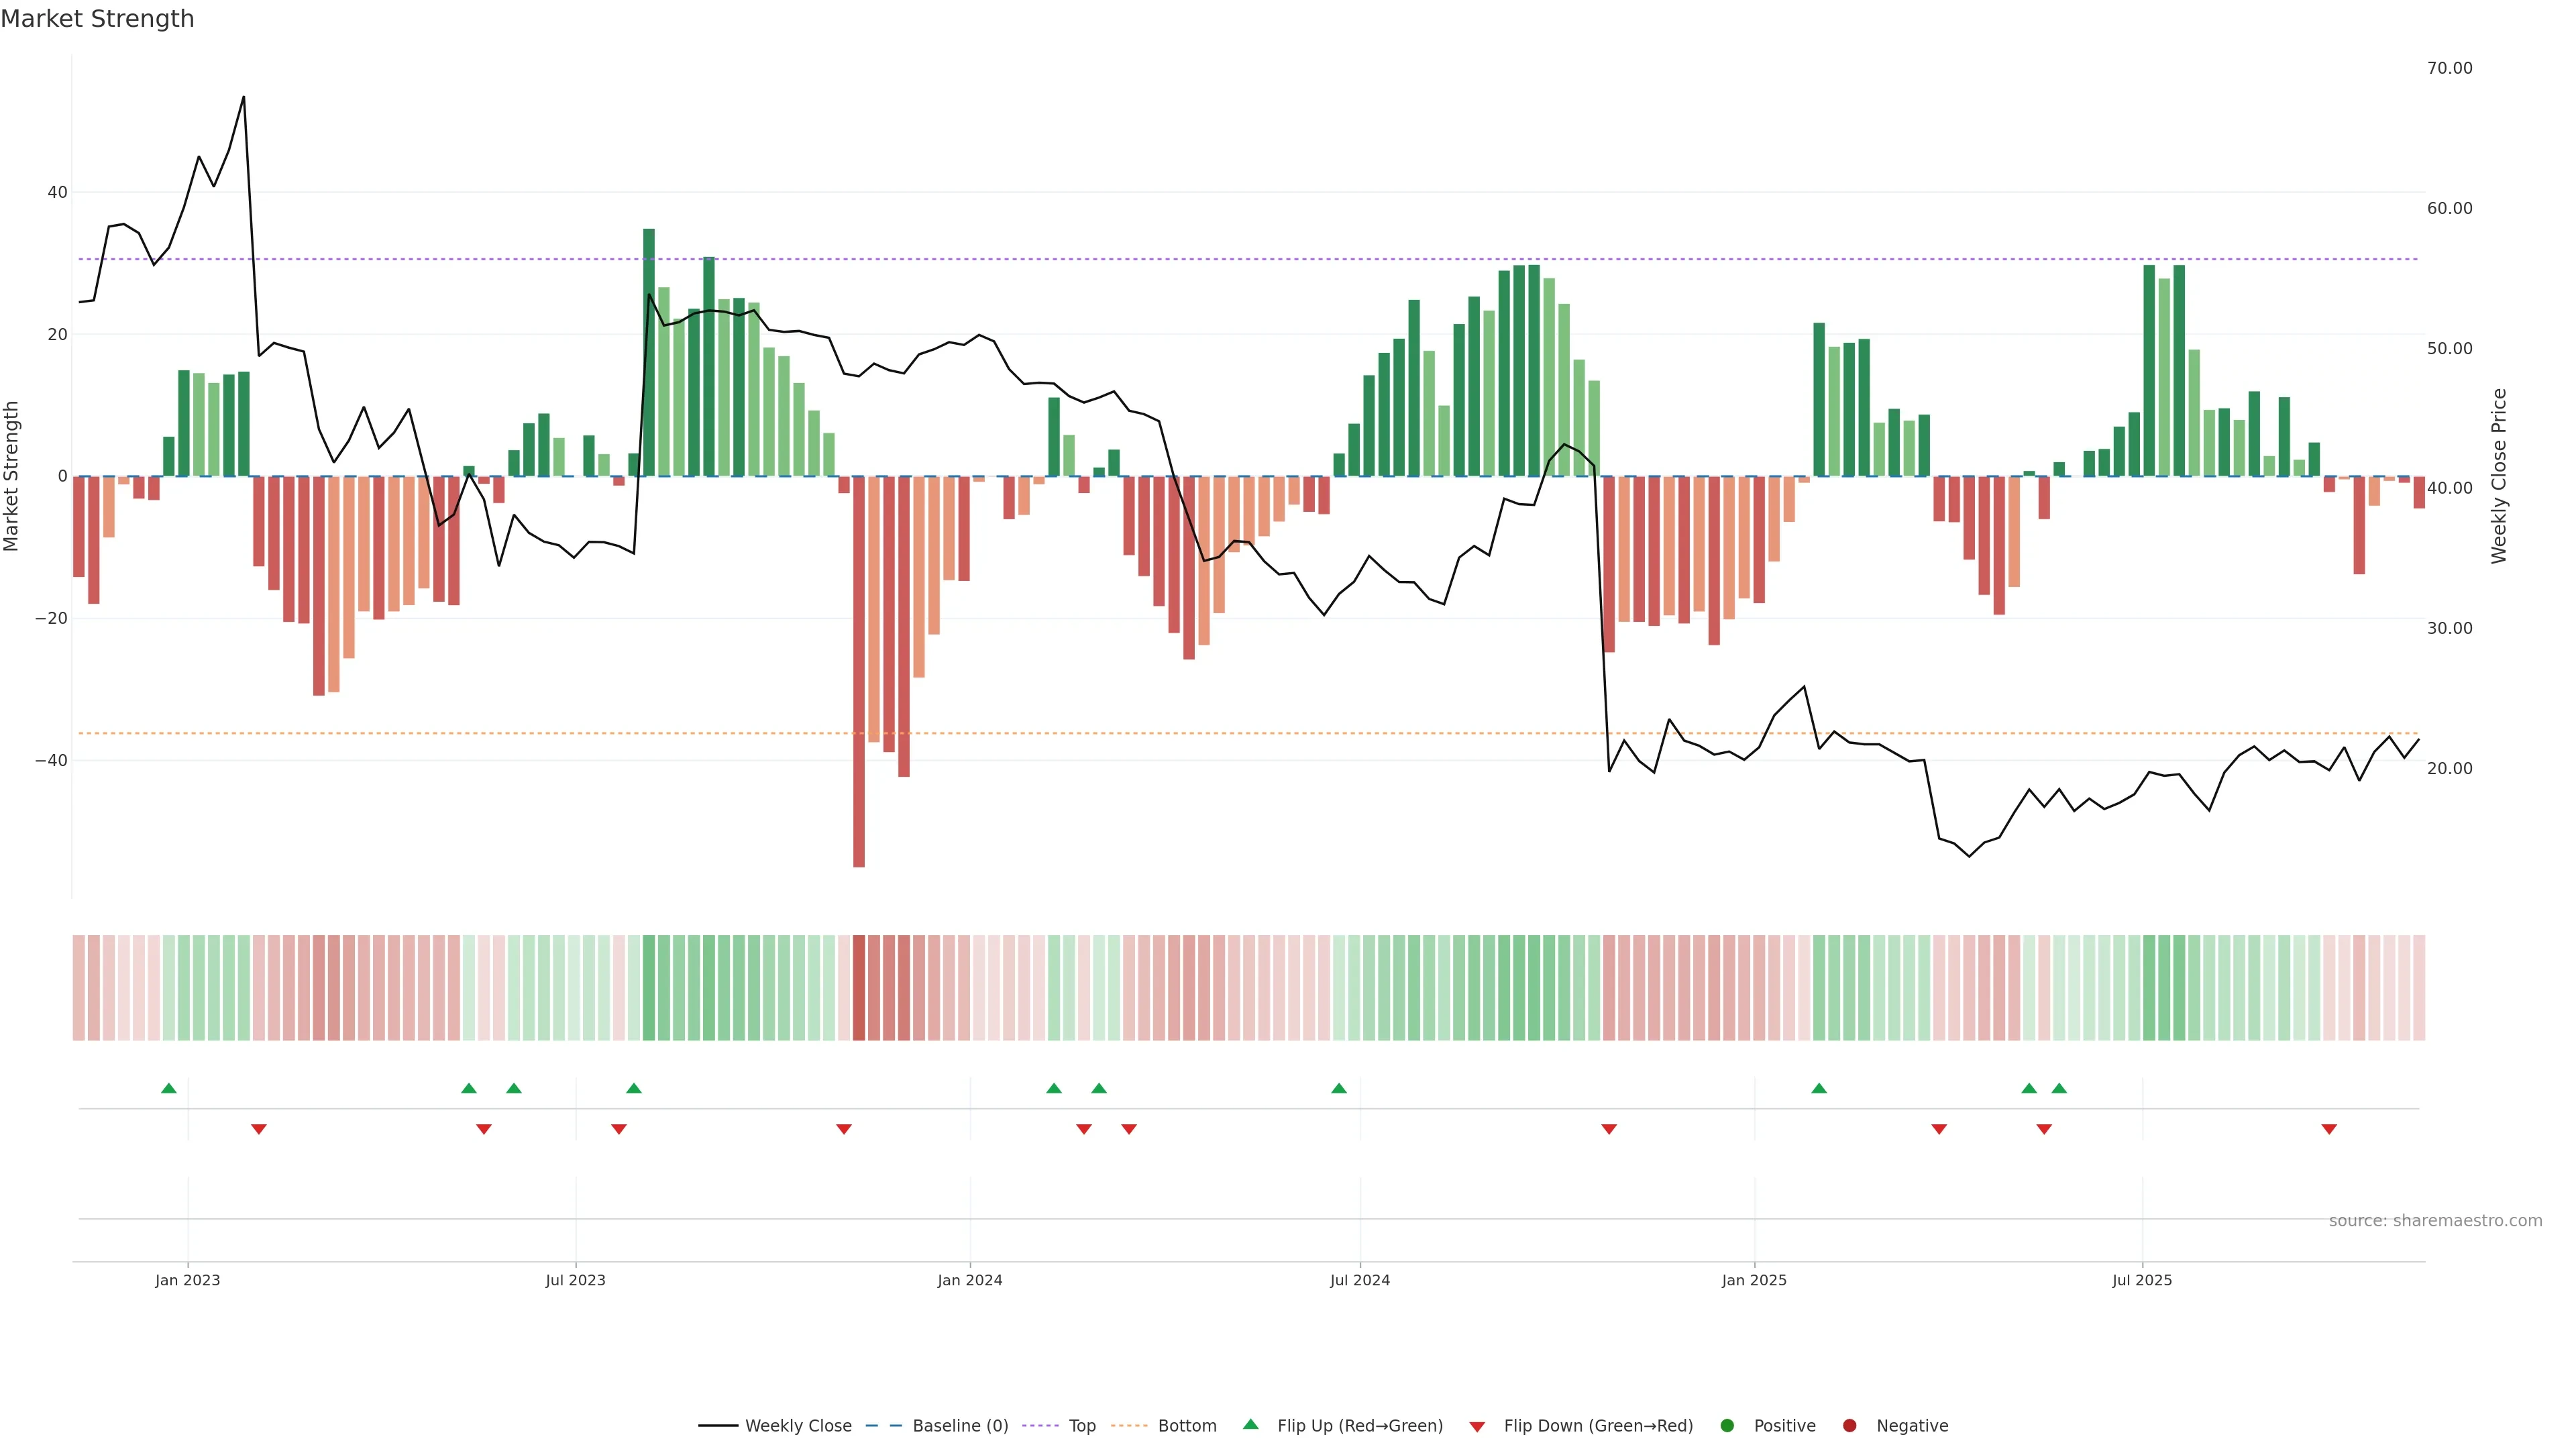This screenshot has width=2576, height=1449.
Task: Click the first green flip-up marker near Jan 2023
Action: click(169, 1088)
